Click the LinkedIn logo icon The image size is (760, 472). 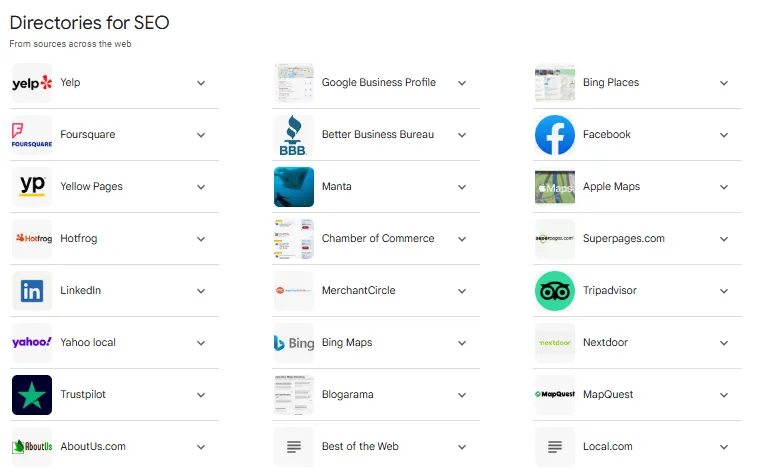[32, 291]
